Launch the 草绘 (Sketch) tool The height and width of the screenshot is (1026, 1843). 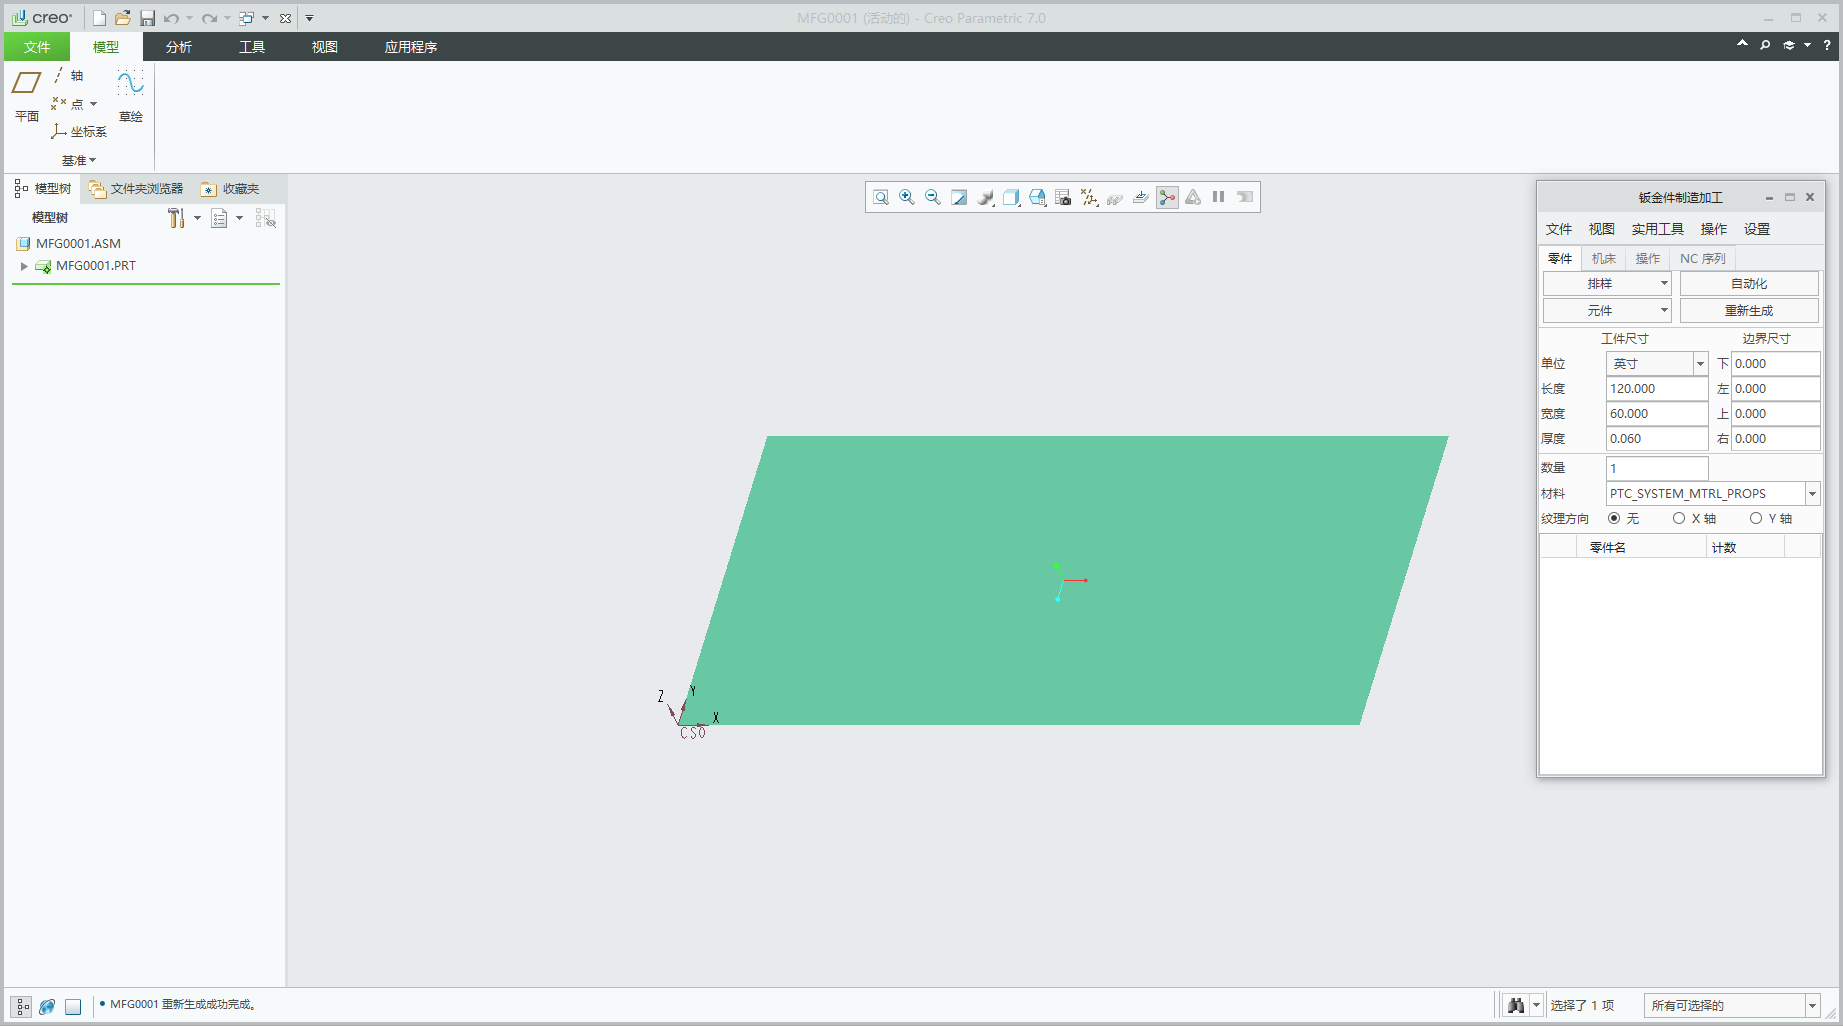click(131, 96)
